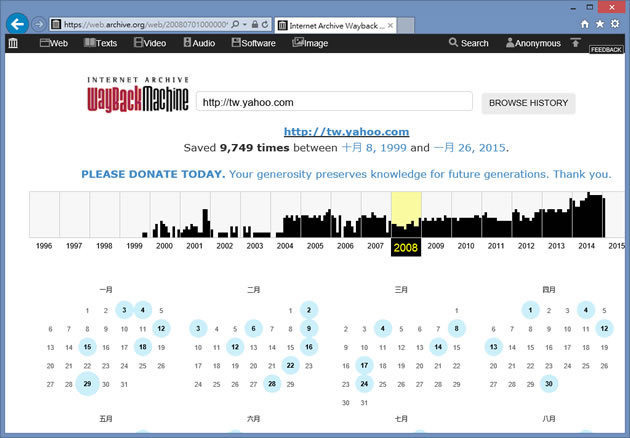The height and width of the screenshot is (438, 630).
Task: Open March 24 snapshot
Action: click(364, 384)
